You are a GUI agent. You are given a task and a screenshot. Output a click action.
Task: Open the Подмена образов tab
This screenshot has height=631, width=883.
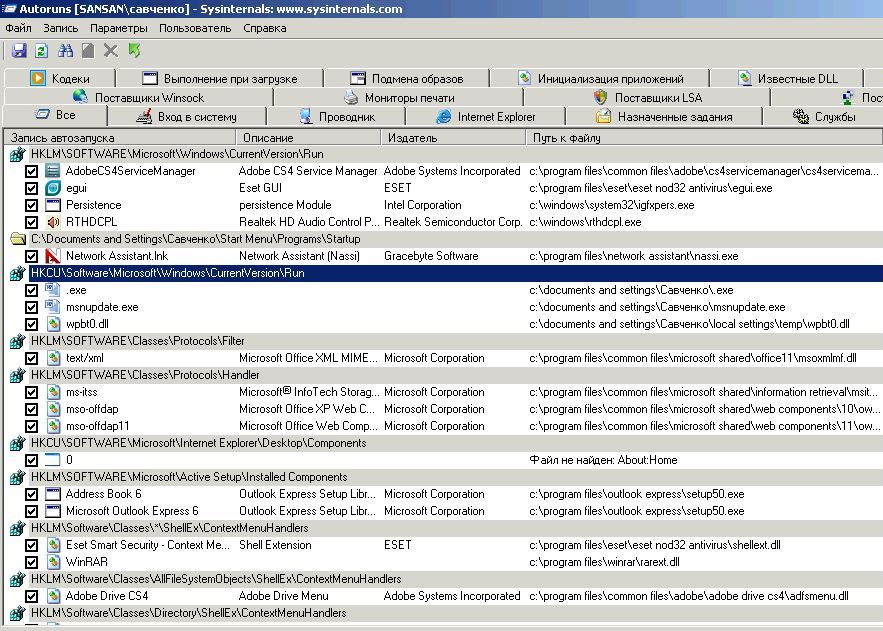click(407, 78)
